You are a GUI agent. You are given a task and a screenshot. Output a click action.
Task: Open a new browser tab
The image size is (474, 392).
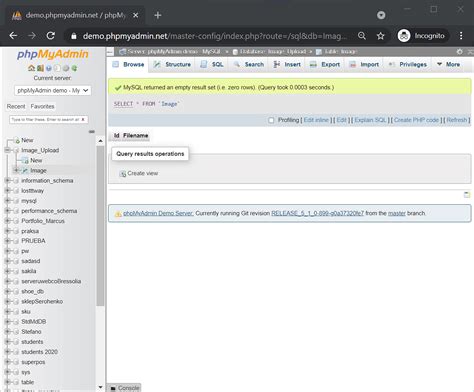click(158, 15)
